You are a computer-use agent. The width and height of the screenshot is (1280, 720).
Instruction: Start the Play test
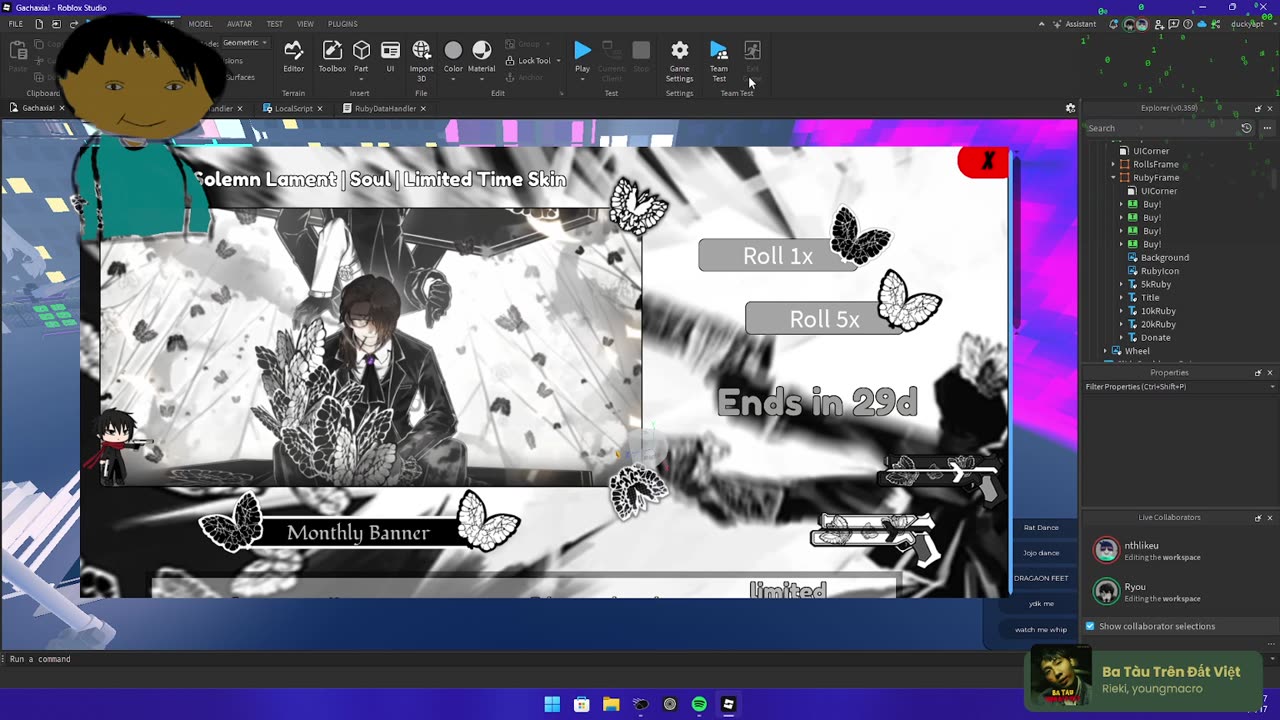tap(582, 55)
